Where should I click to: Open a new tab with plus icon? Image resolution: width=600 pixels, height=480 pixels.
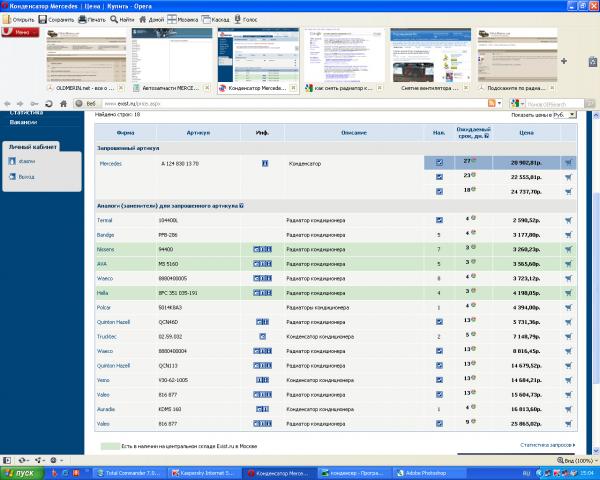coord(564,61)
